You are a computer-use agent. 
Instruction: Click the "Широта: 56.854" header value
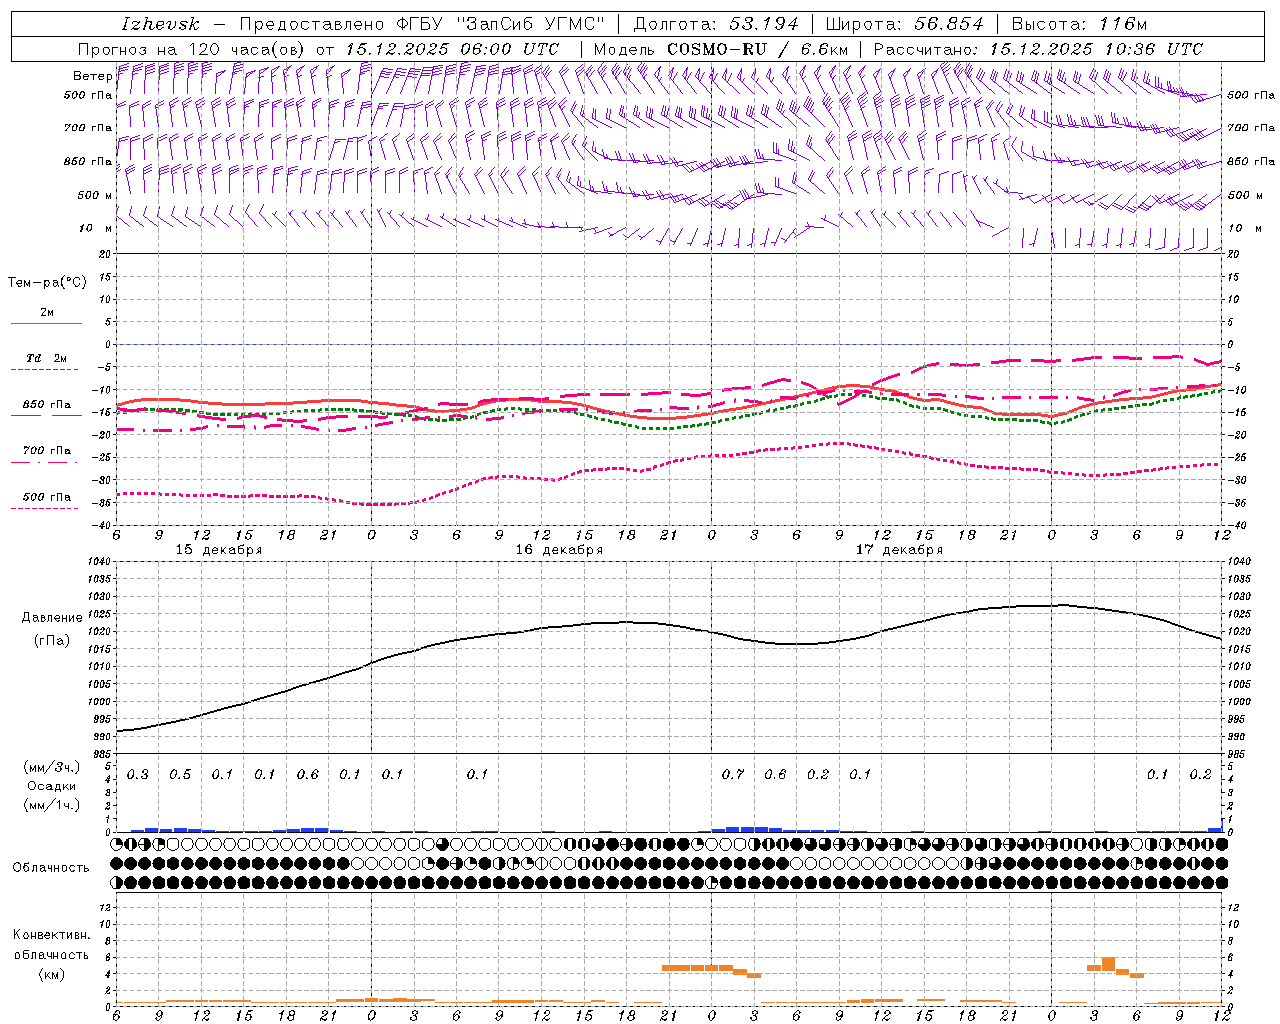(904, 24)
